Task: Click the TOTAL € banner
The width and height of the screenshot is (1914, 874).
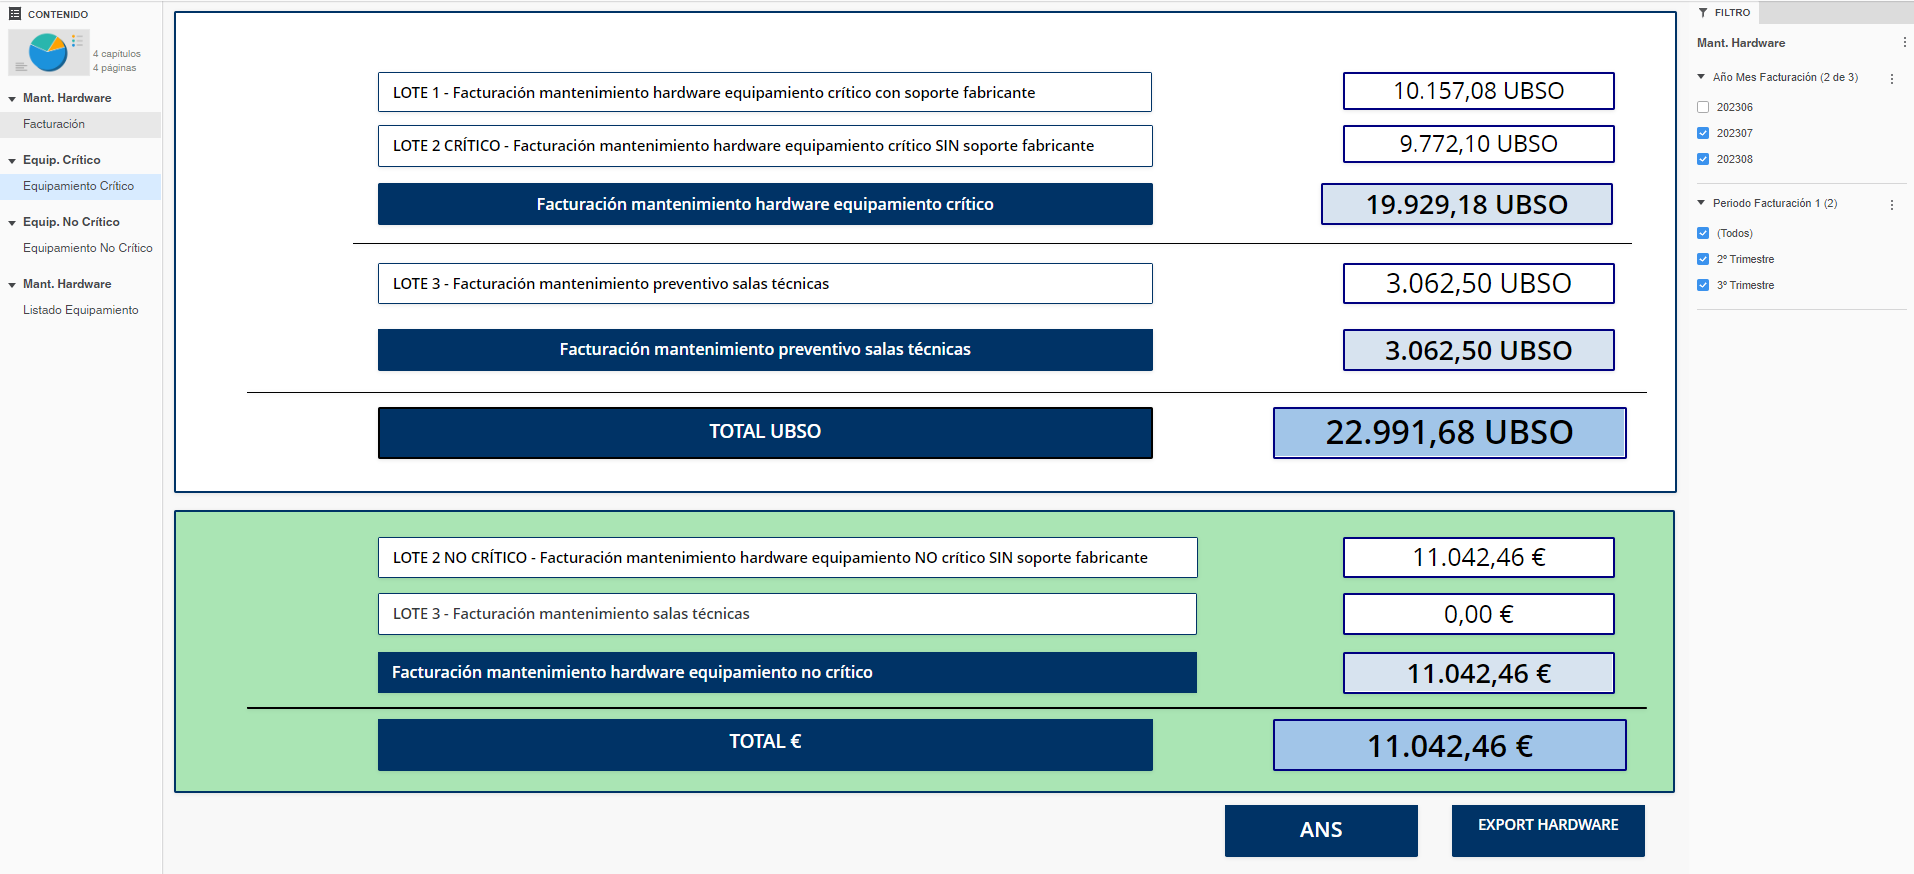Action: pos(765,744)
